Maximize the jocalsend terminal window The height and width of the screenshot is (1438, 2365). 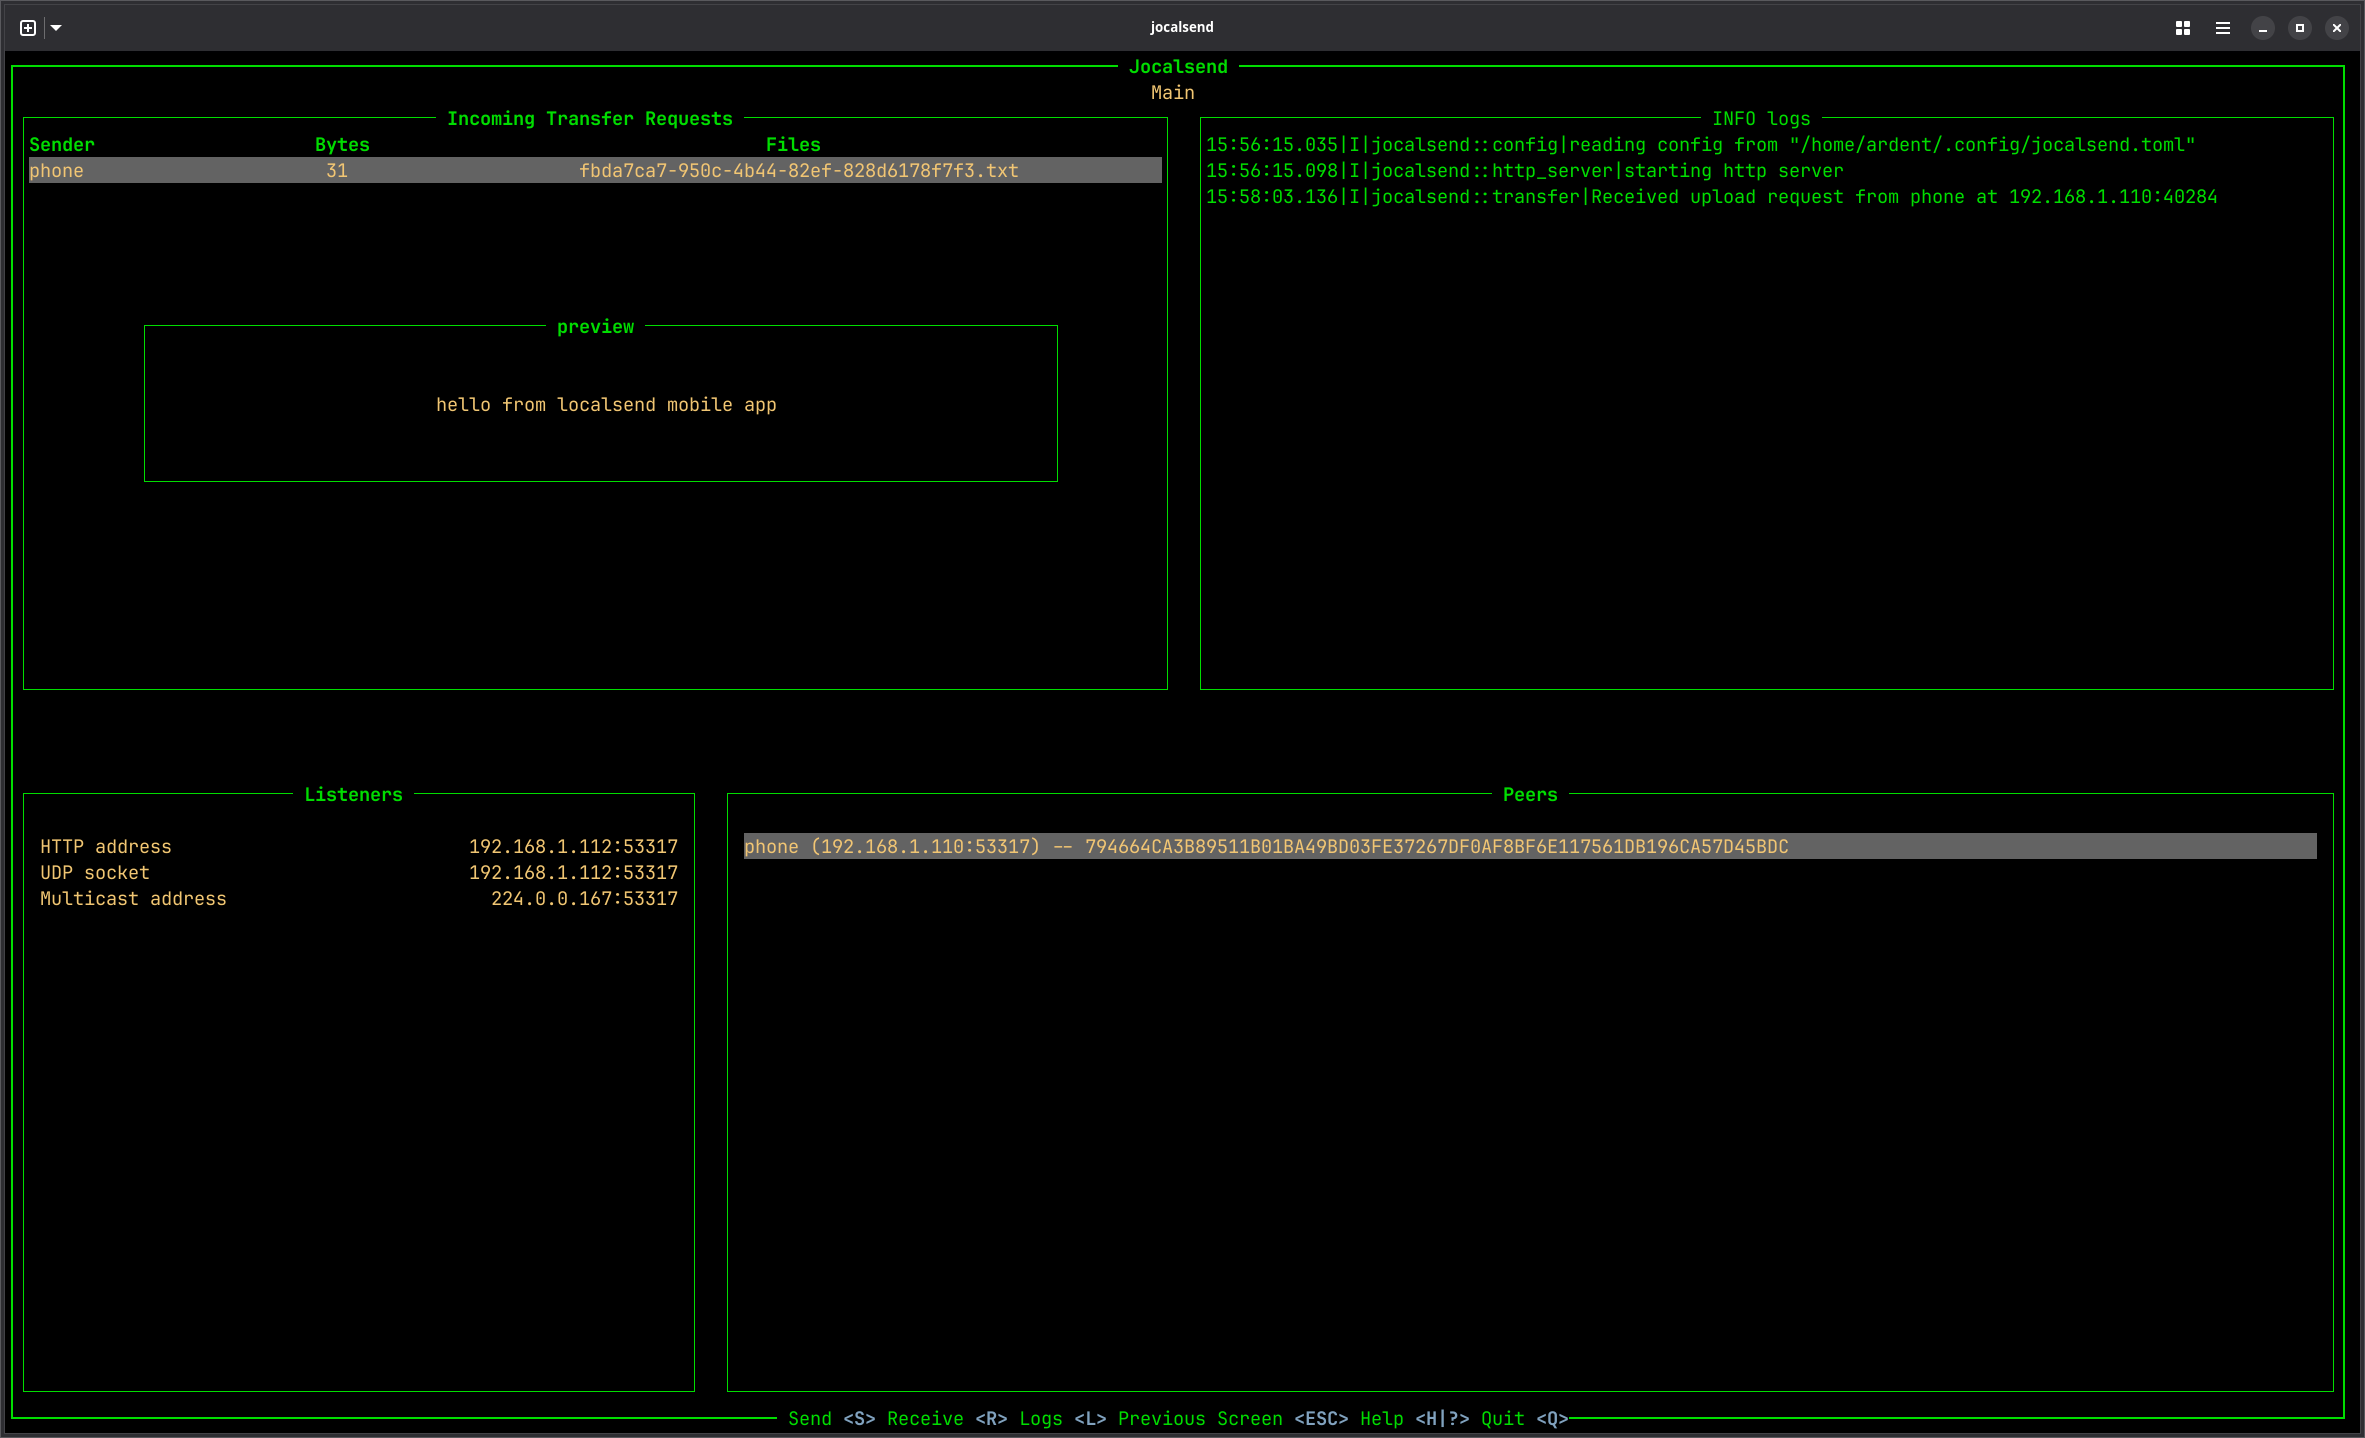2299,28
